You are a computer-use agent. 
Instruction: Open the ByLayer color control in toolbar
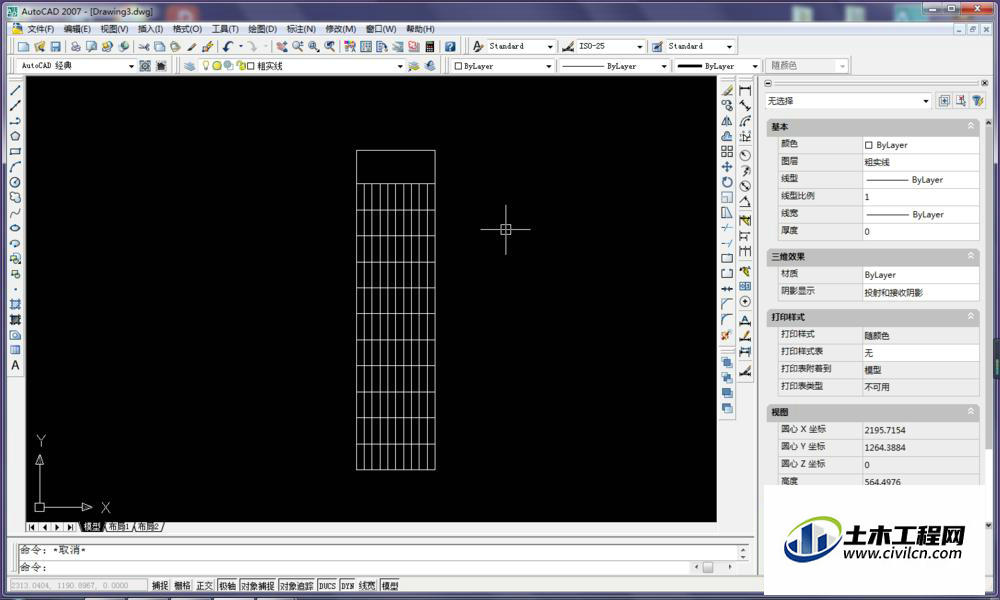tap(502, 66)
